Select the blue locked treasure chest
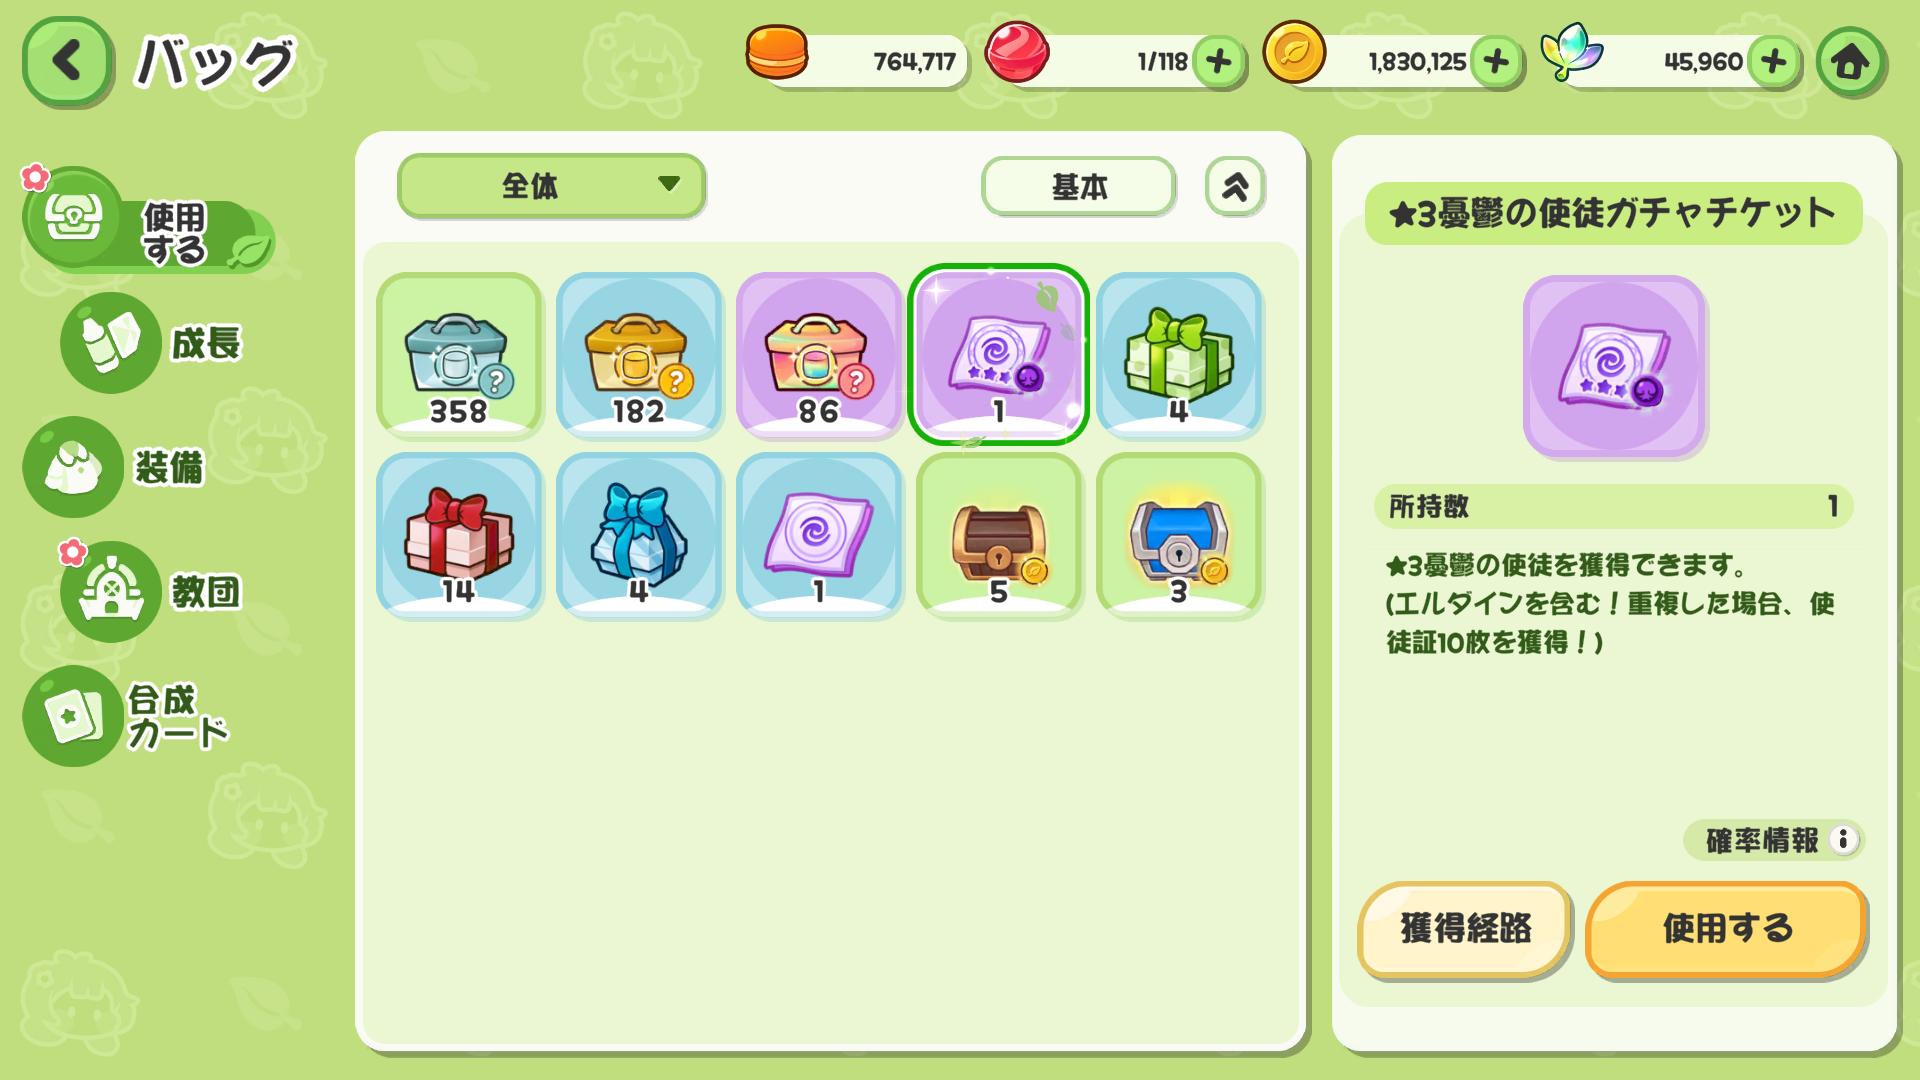 (x=1179, y=535)
